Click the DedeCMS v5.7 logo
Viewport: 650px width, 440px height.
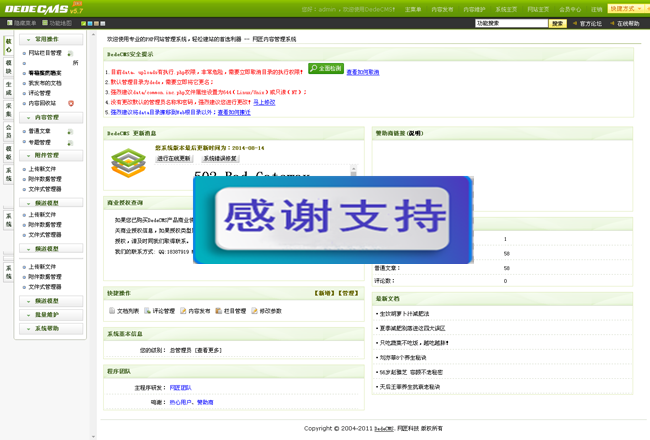coord(44,8)
